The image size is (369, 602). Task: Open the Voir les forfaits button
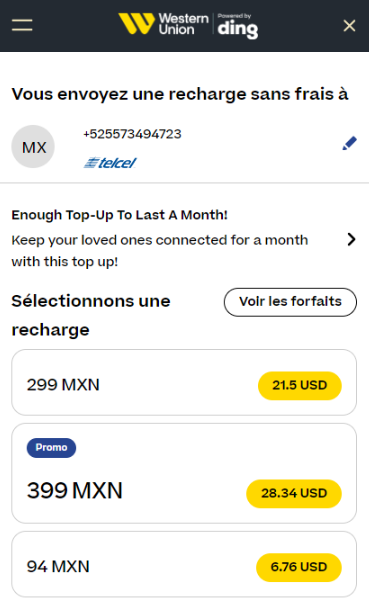[290, 302]
